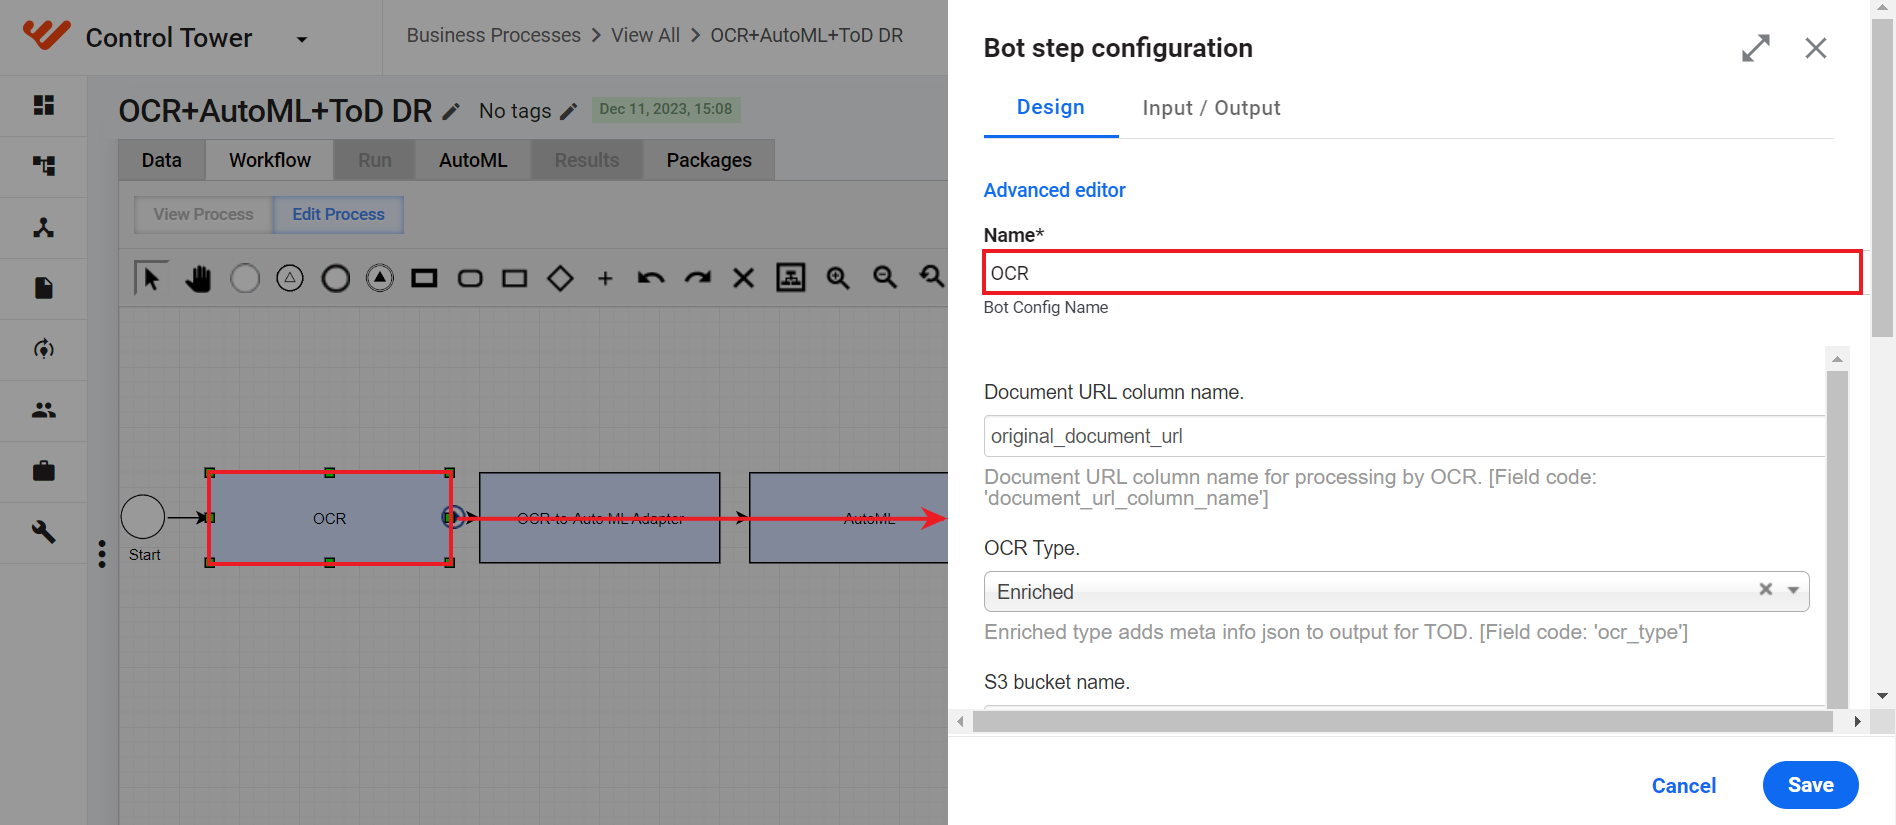Click the horizontal scrollbar in panel
The image size is (1896, 825).
(1402, 721)
